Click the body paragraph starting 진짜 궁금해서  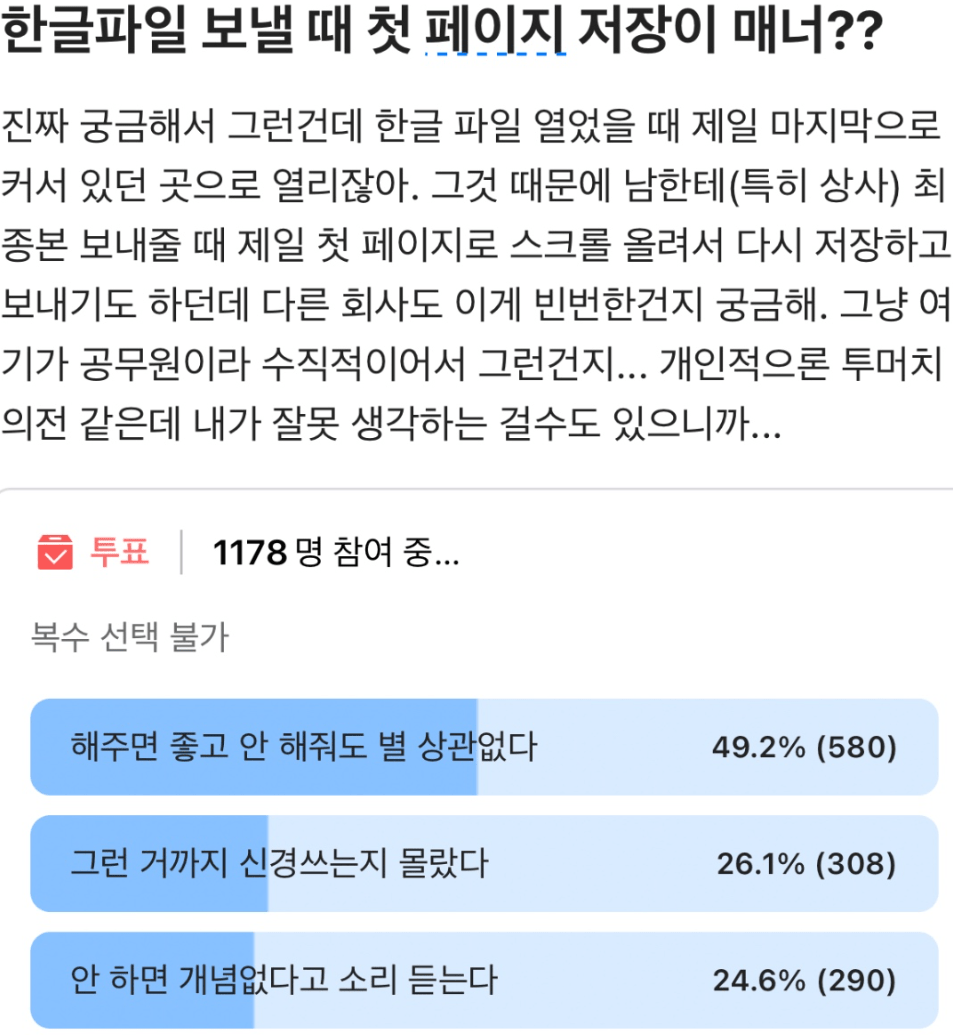pos(475,274)
